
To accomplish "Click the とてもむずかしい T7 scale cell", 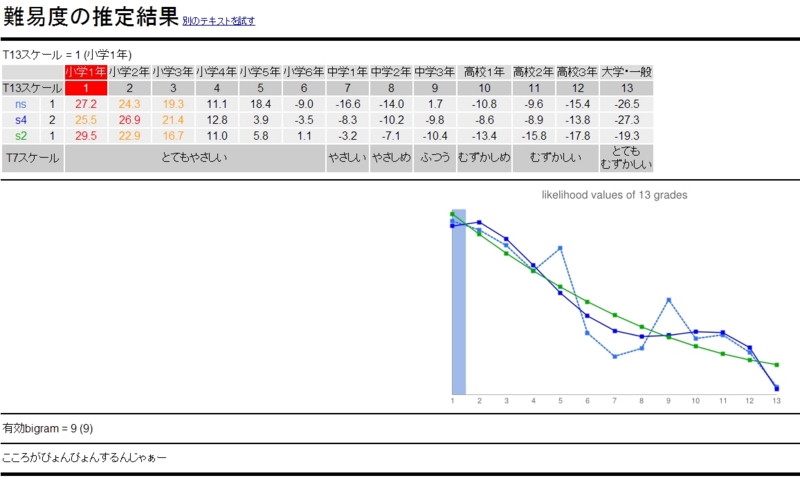I will pyautogui.click(x=627, y=158).
